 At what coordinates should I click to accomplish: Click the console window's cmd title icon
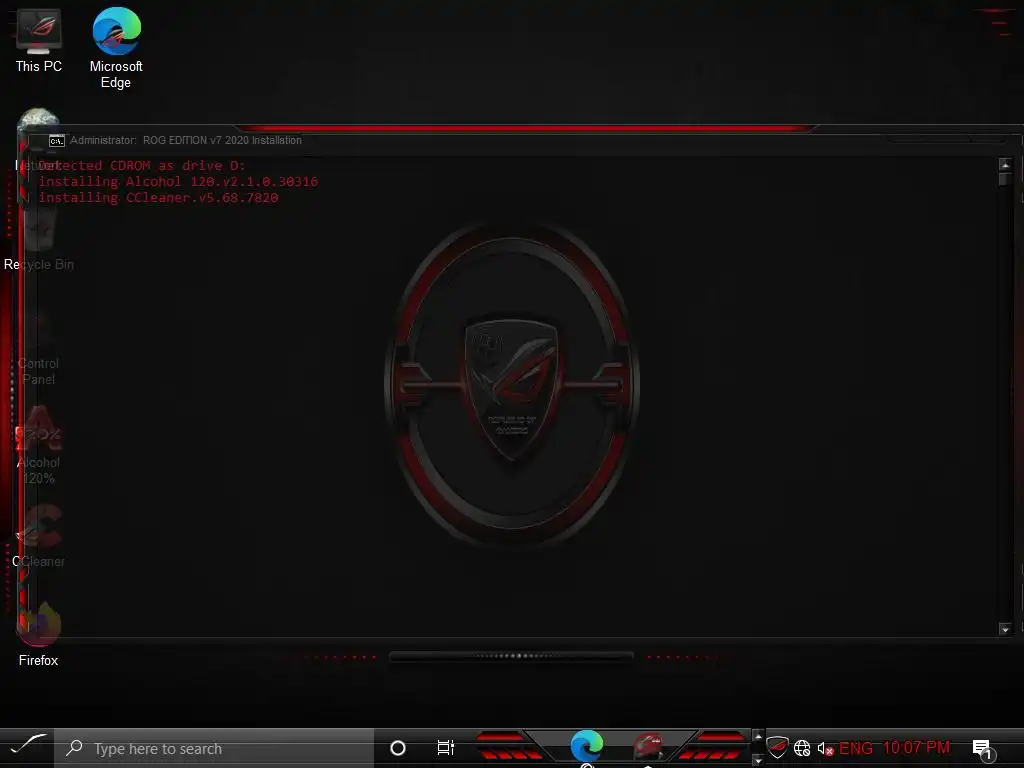(57, 140)
